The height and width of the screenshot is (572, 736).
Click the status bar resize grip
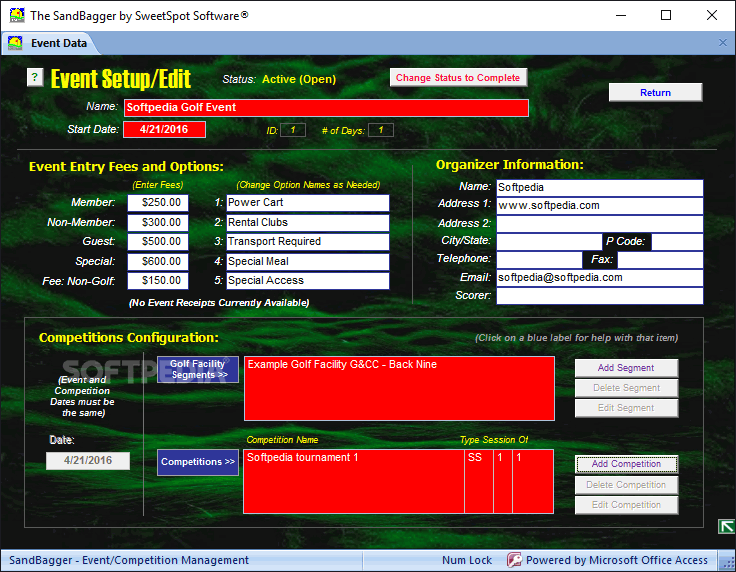[728, 562]
